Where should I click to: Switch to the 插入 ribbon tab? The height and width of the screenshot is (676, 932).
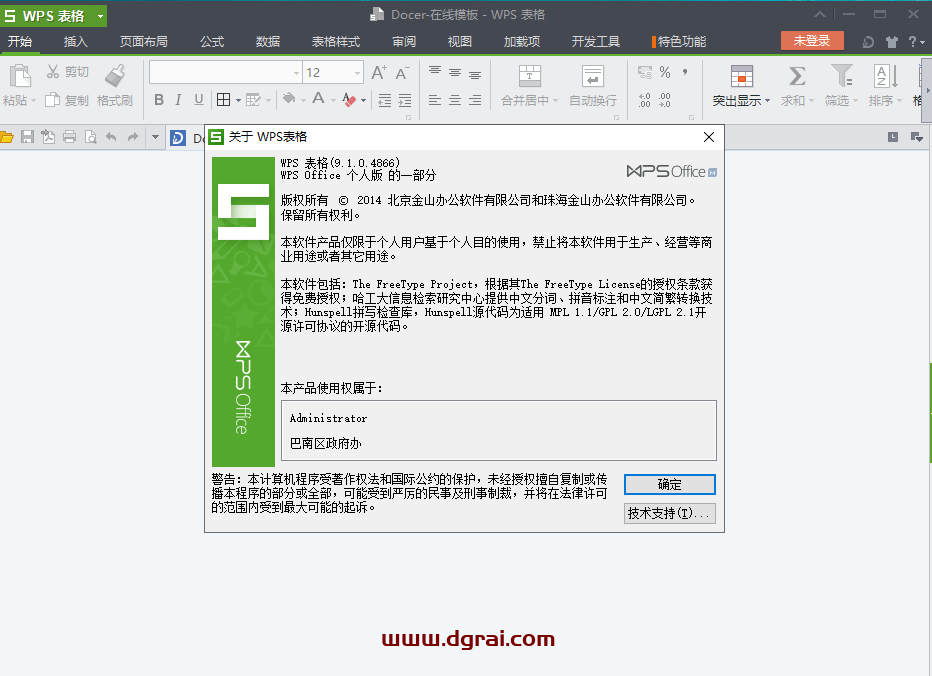(x=75, y=41)
